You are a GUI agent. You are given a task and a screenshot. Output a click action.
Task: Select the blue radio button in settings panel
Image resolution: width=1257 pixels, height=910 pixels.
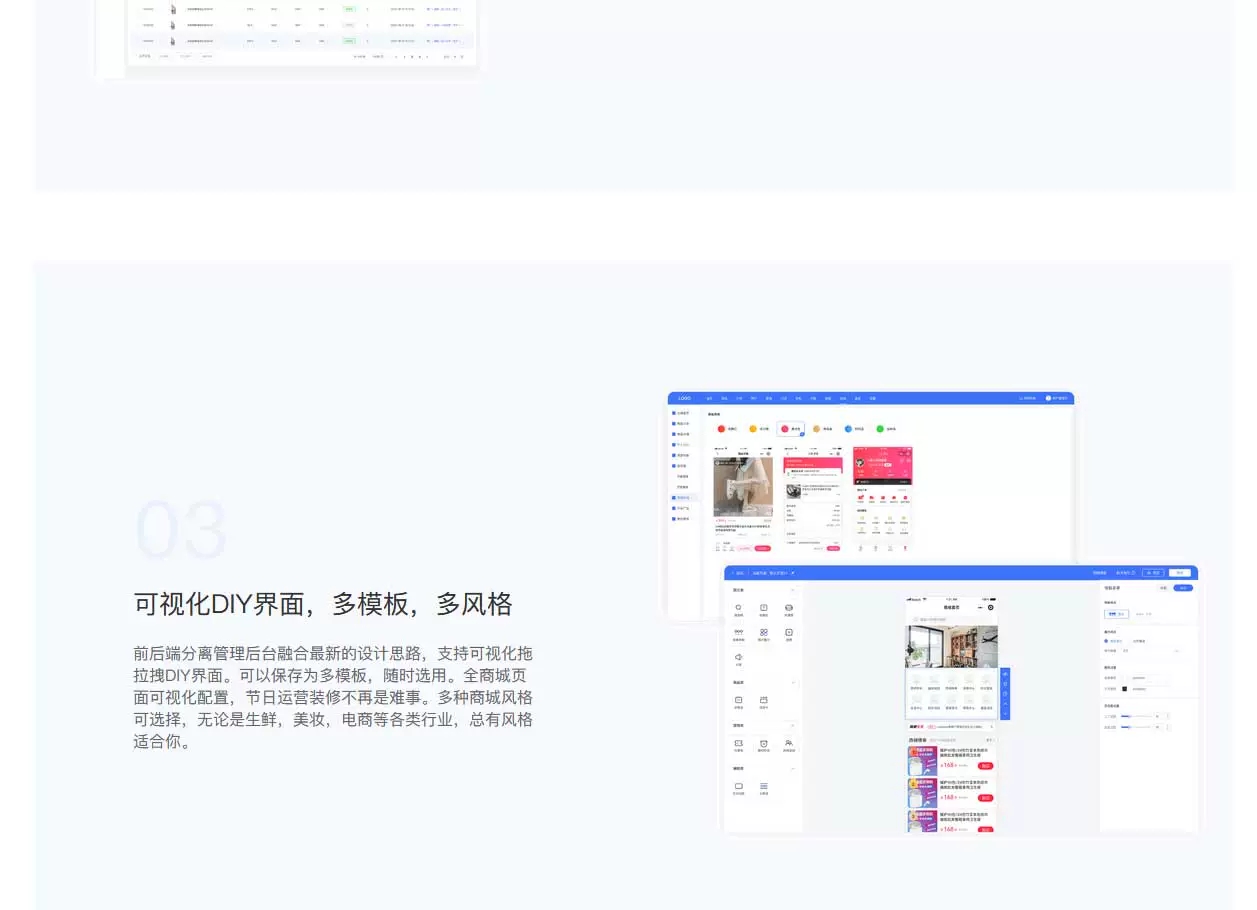[x=1106, y=641]
